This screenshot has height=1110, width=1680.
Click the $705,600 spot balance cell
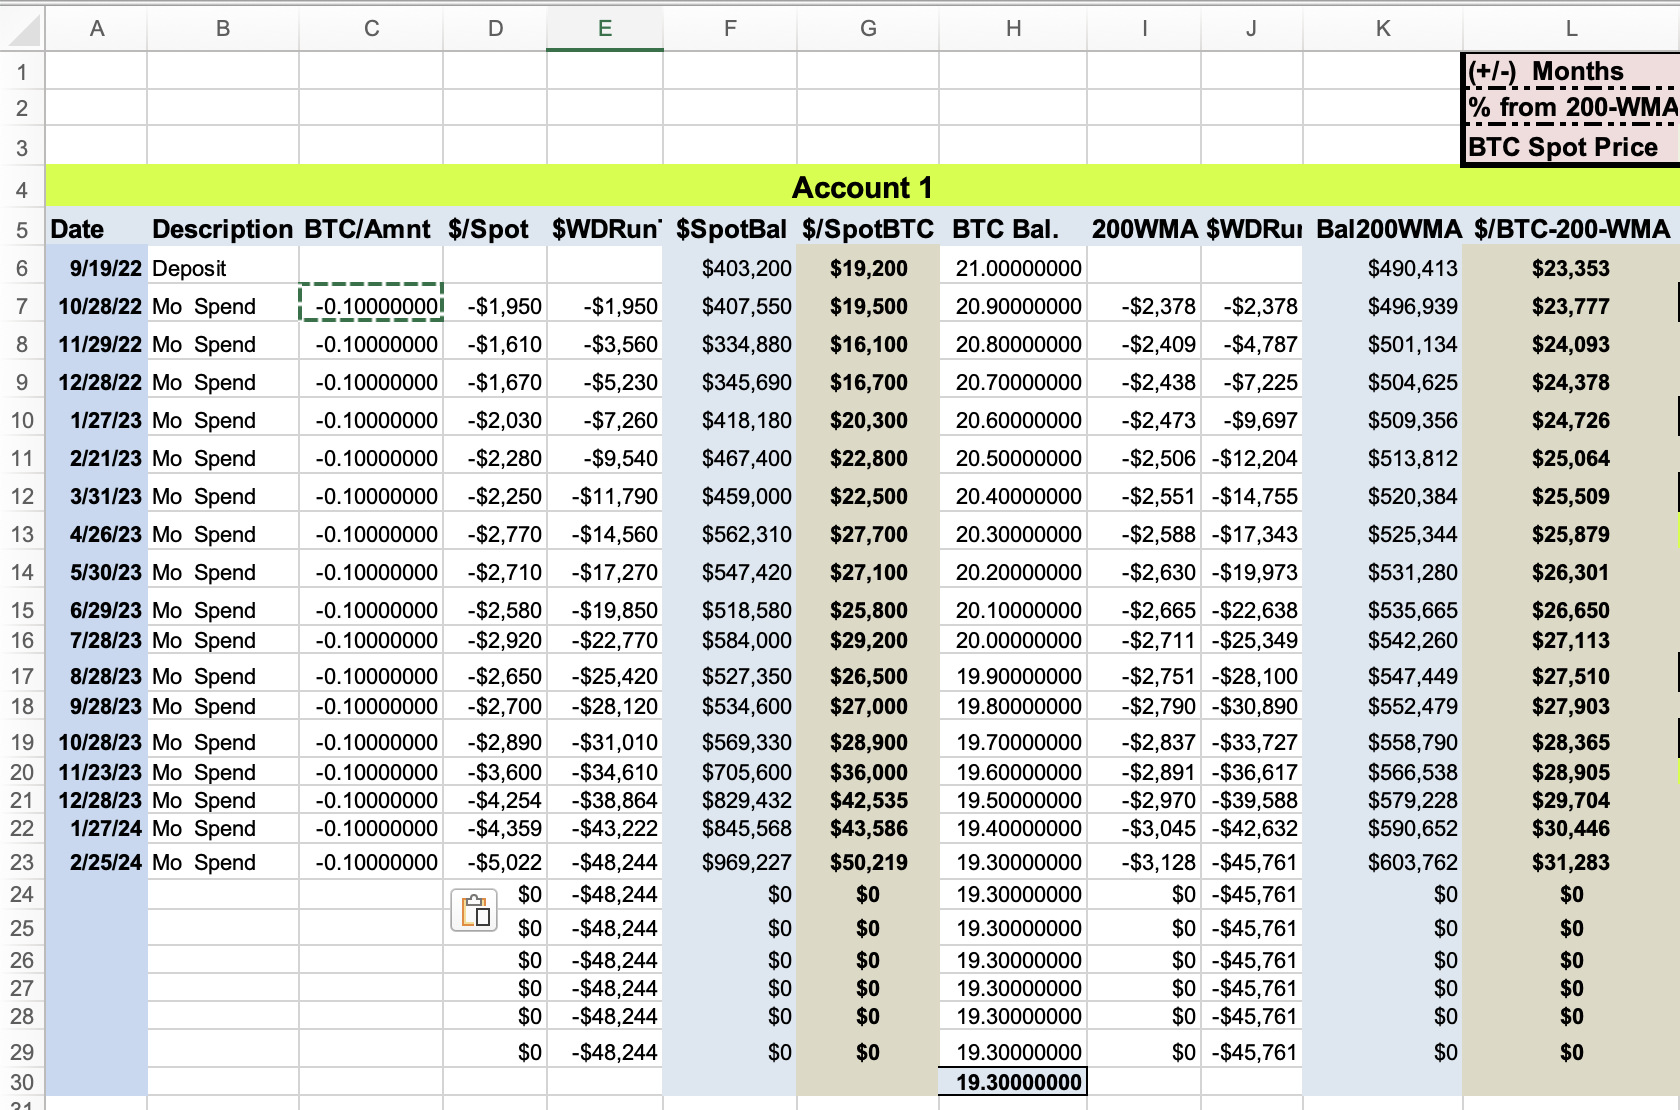[730, 772]
